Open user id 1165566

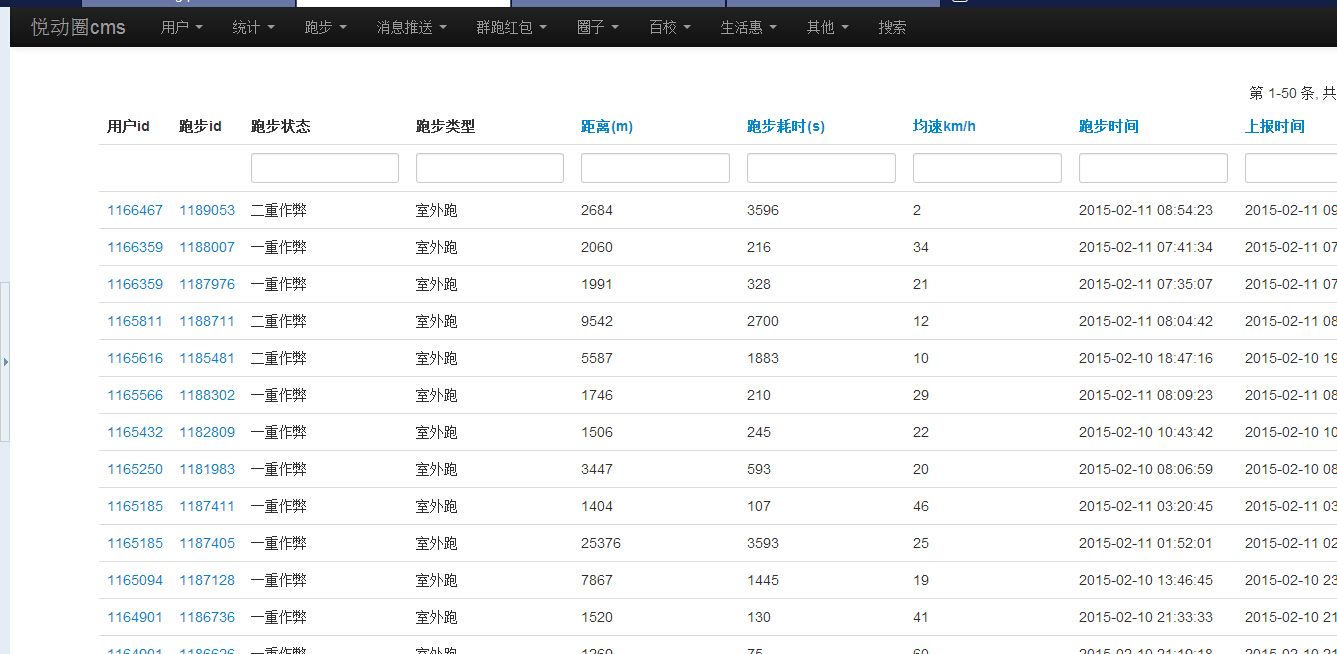tap(135, 395)
